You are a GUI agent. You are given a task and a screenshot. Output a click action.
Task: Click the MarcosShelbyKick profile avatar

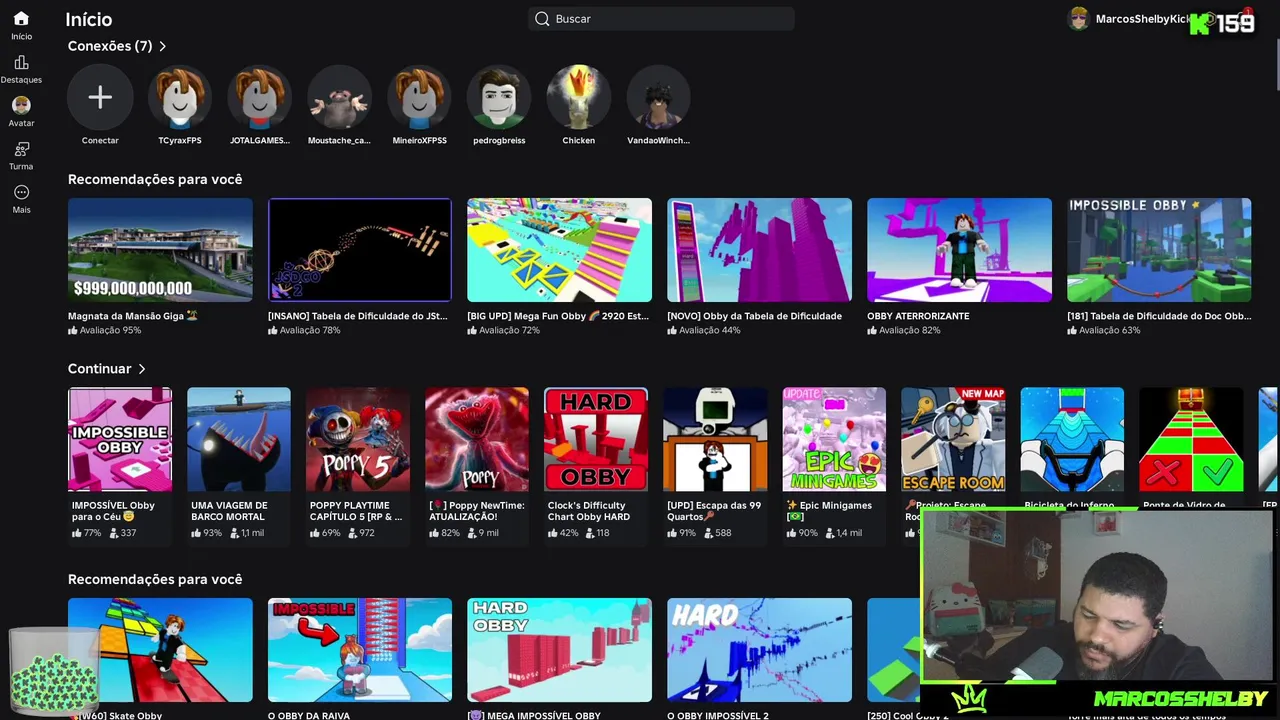click(1078, 19)
